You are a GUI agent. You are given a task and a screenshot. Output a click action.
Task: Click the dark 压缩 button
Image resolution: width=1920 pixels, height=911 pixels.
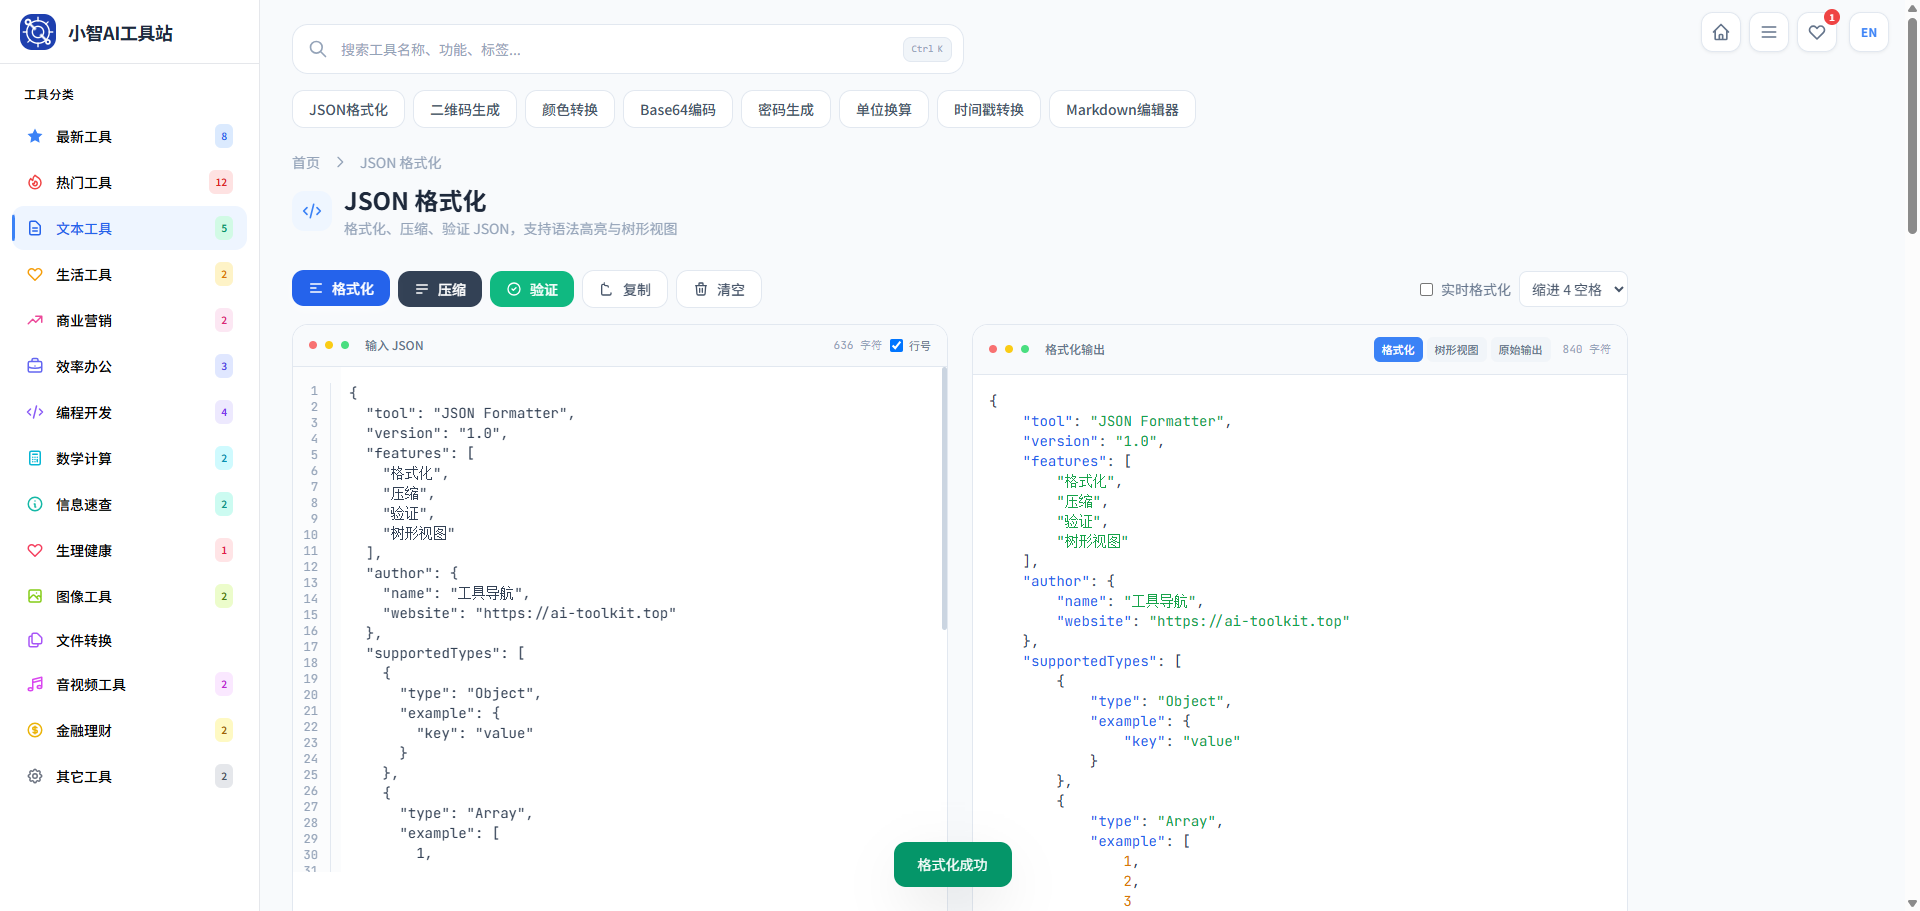(440, 289)
